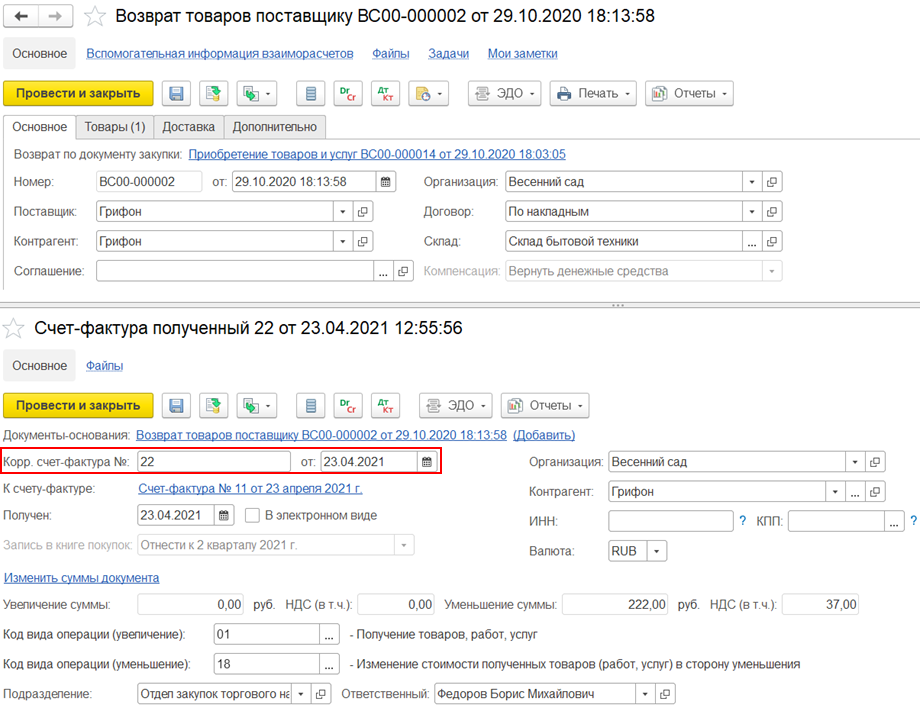The image size is (920, 709).
Task: Open Приобретение товаров и услуг ВС00-000014 link
Action: tap(377, 154)
